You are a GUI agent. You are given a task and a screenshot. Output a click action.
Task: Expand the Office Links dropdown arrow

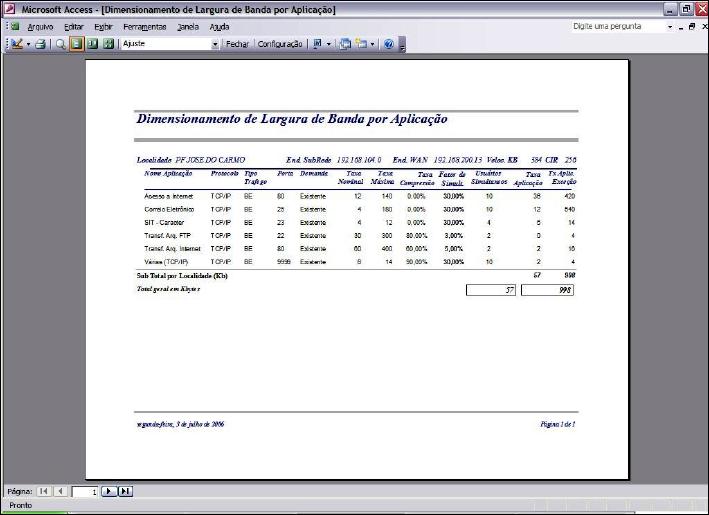point(329,44)
